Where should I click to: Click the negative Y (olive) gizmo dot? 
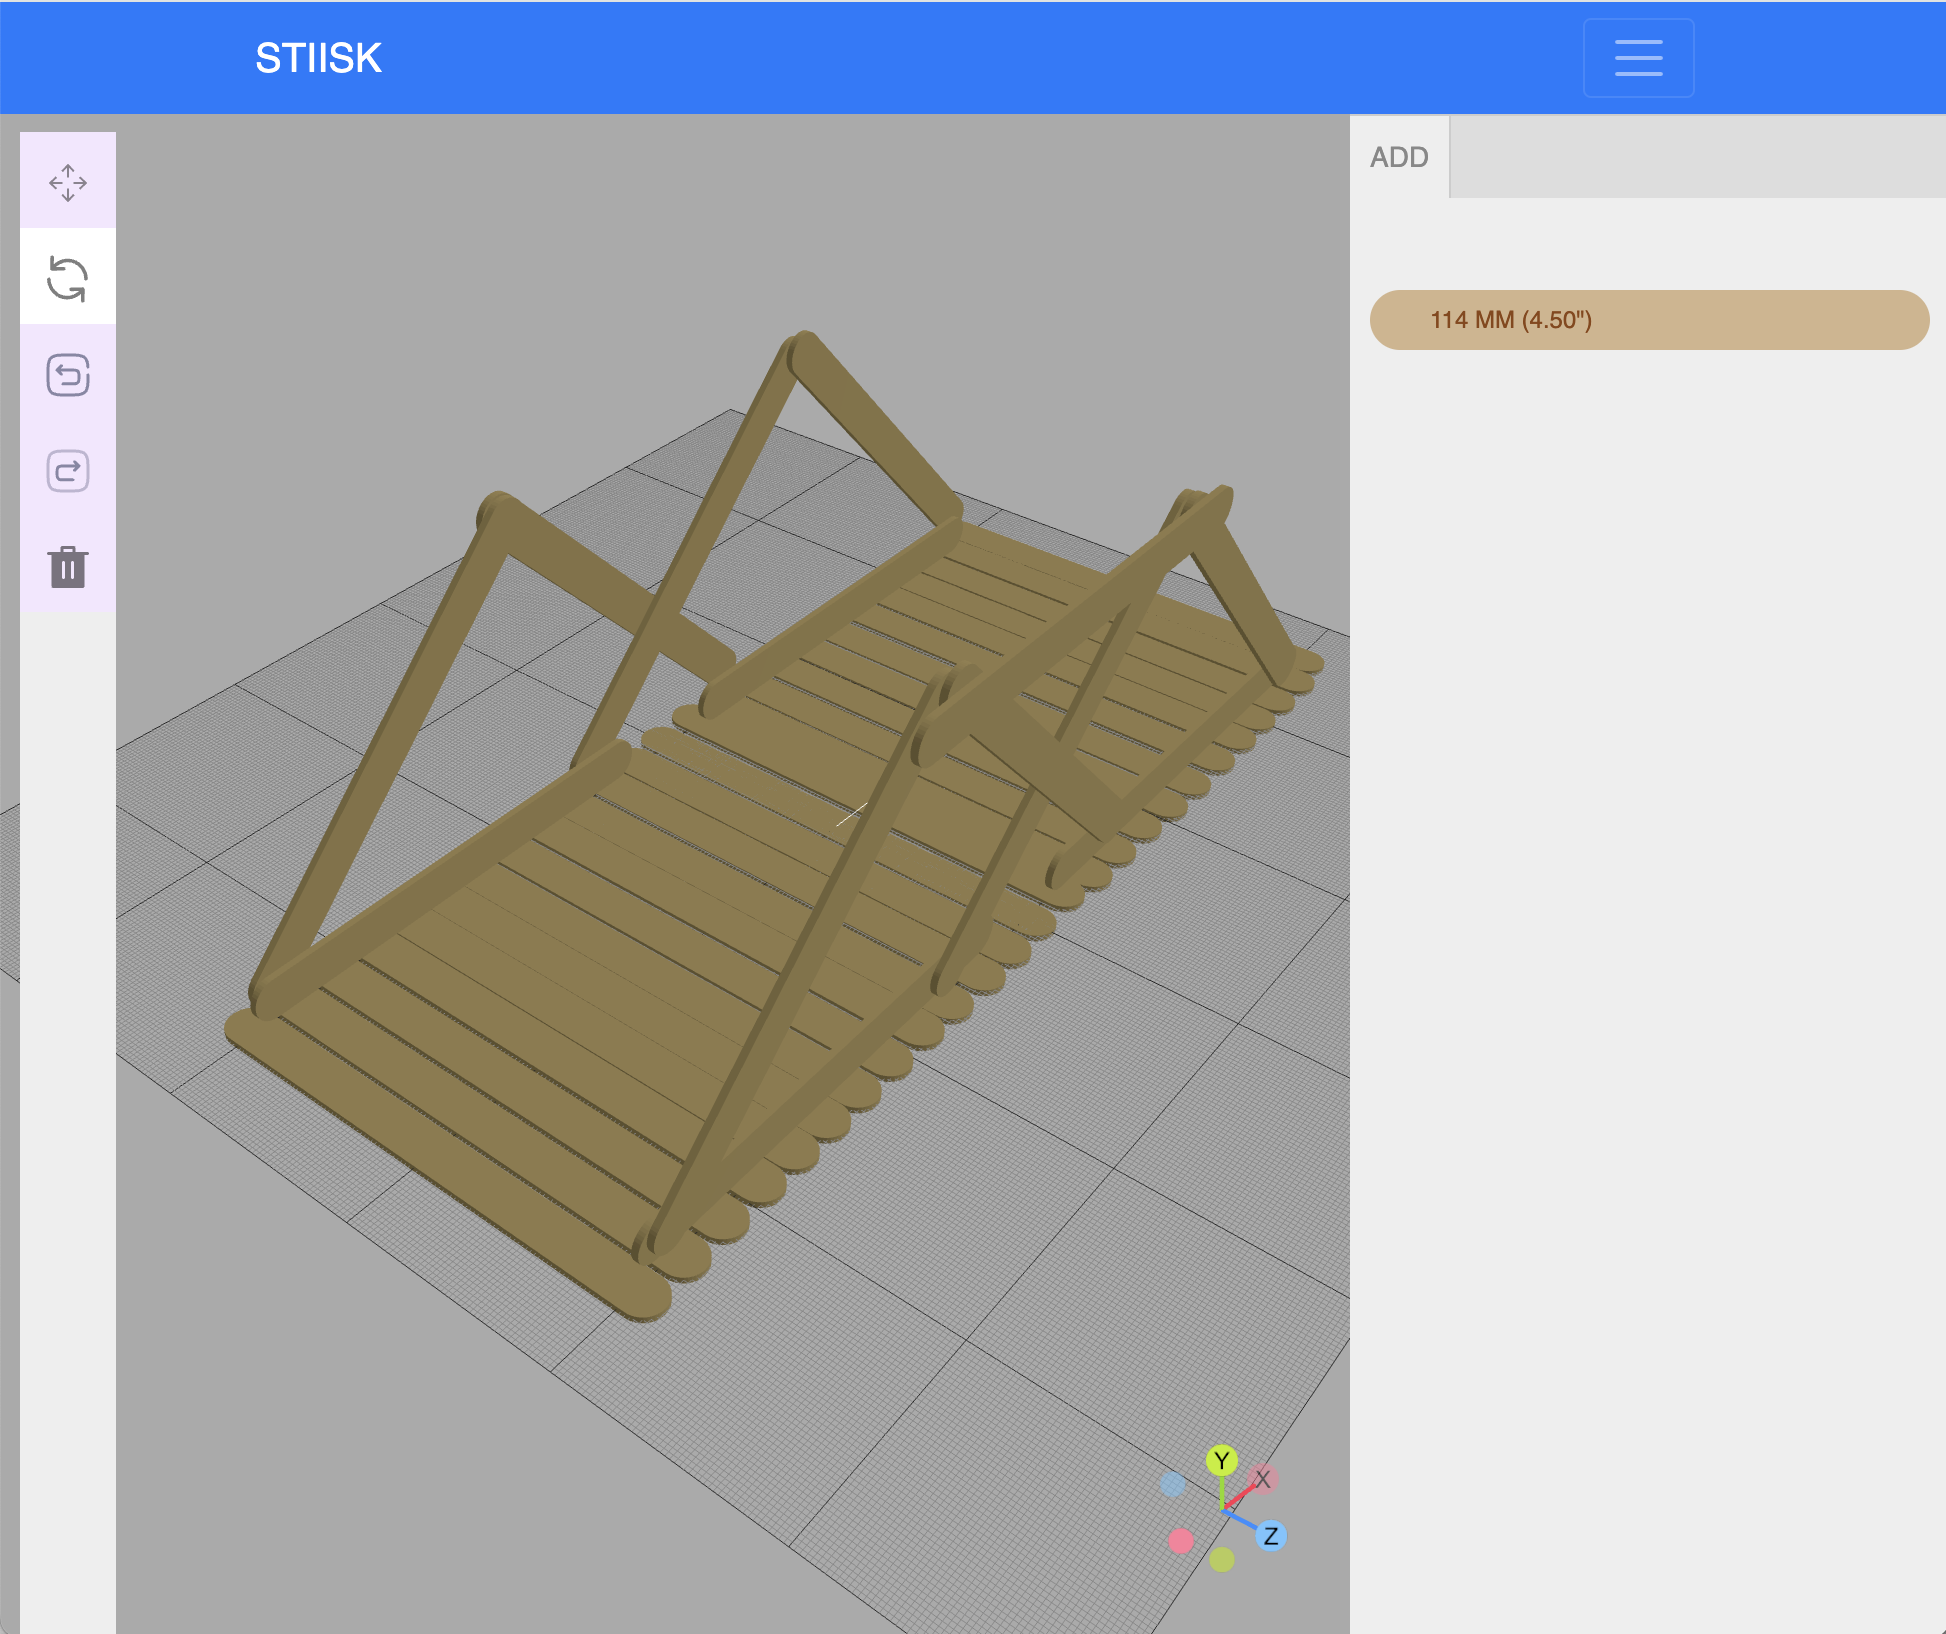1221,1560
